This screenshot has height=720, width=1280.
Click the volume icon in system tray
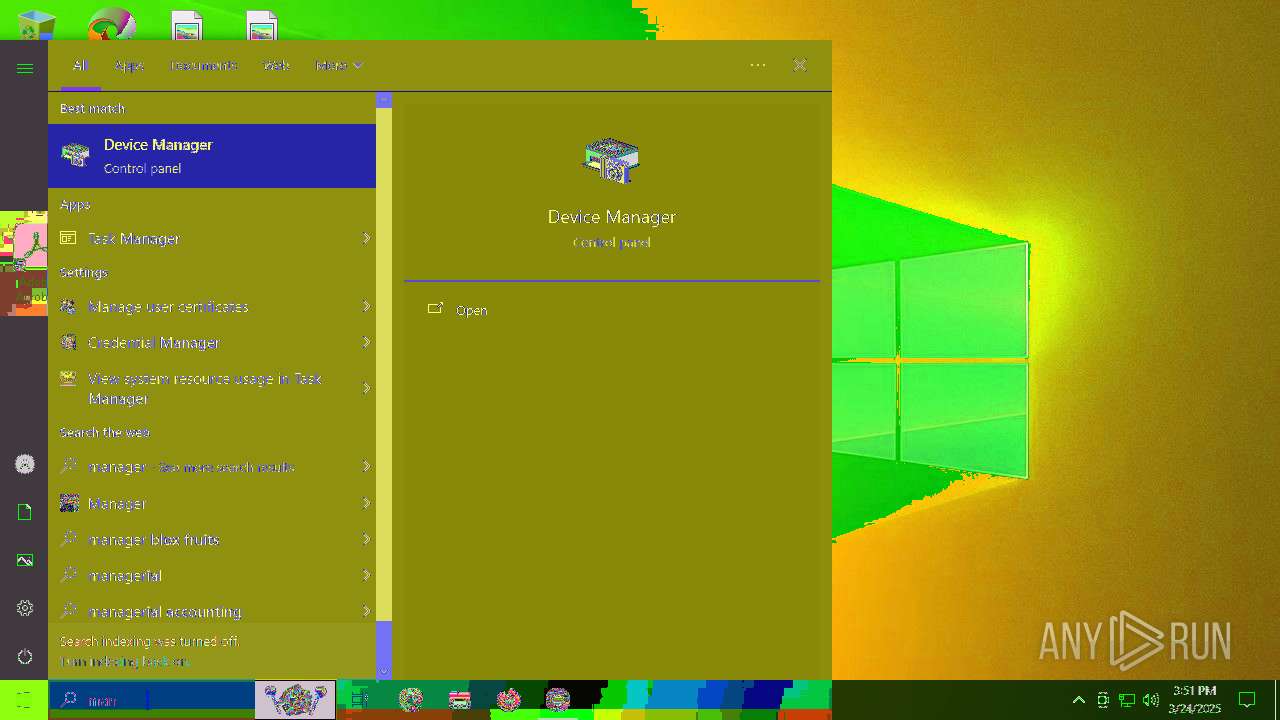[1150, 700]
